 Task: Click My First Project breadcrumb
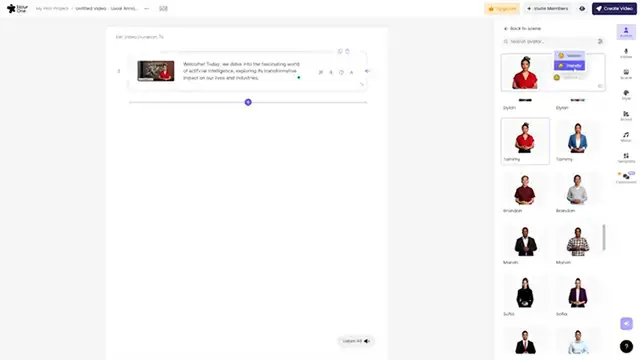[52, 9]
